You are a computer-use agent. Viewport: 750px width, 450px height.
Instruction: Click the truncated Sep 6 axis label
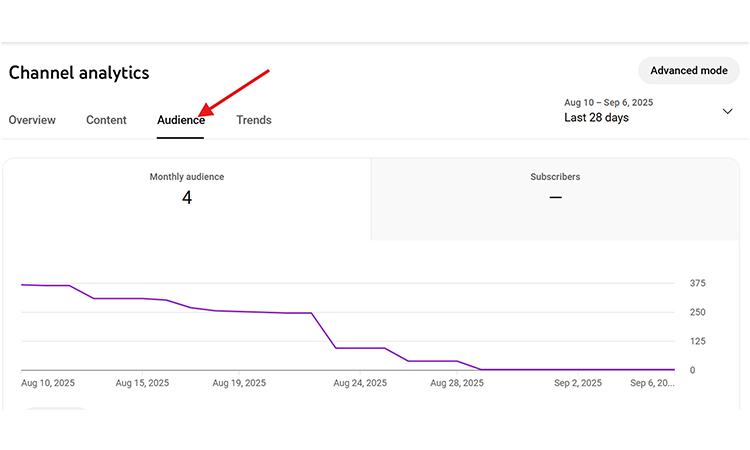tap(652, 383)
